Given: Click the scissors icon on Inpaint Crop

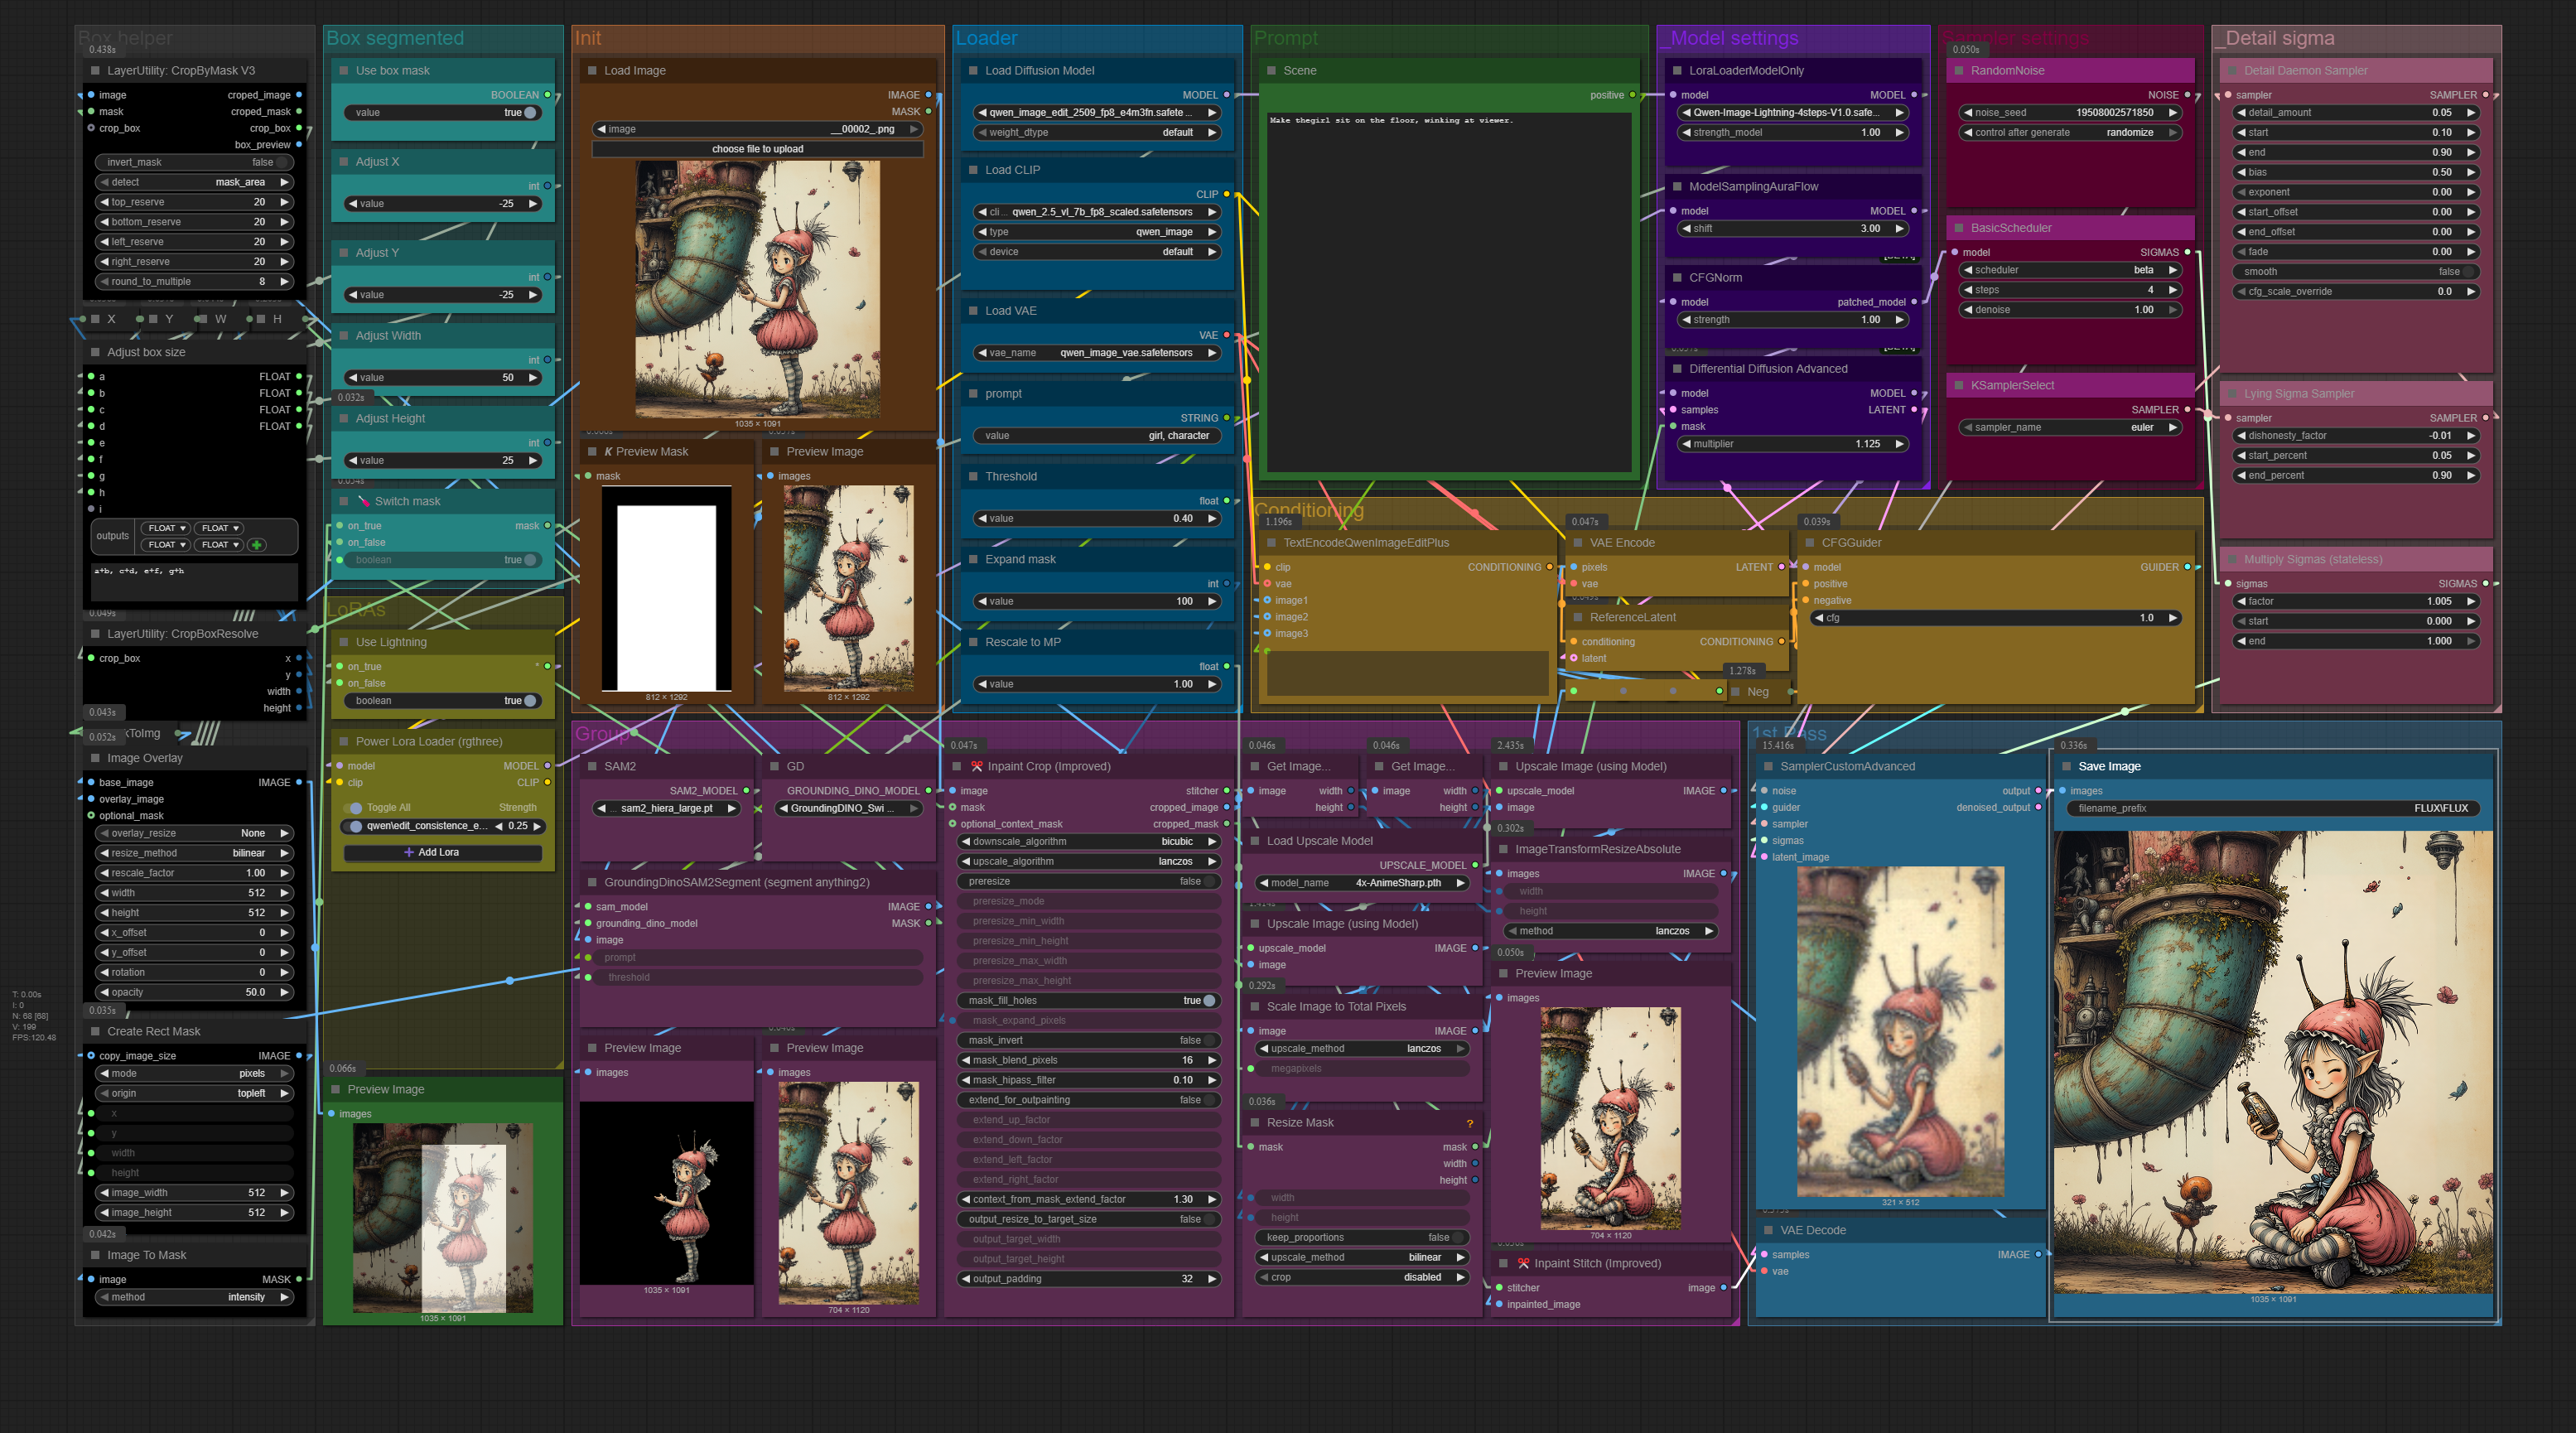Looking at the screenshot, I should pos(976,767).
